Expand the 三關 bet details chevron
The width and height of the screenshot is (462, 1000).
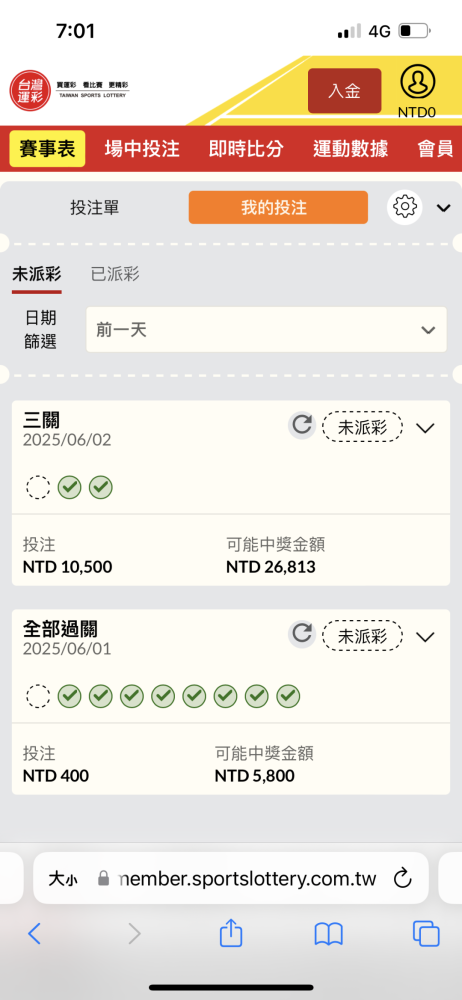pos(425,428)
